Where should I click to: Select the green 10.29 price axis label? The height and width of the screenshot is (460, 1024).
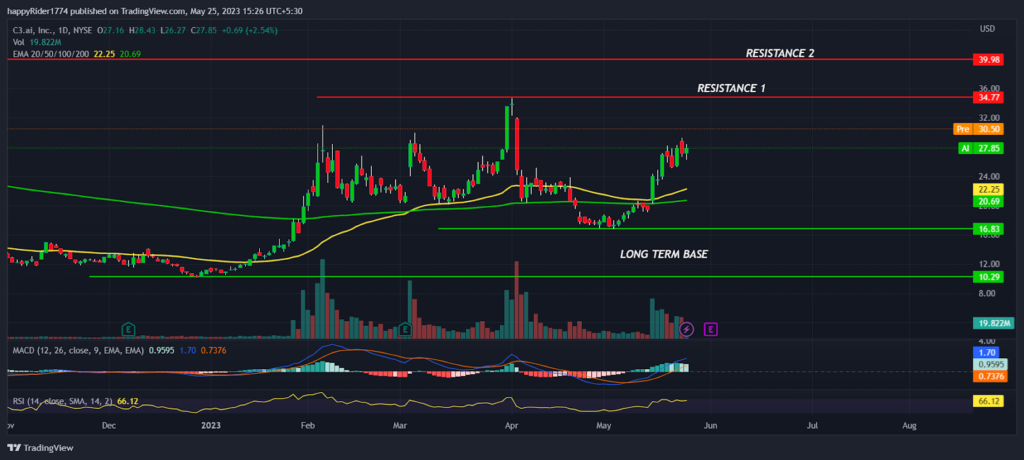[987, 277]
